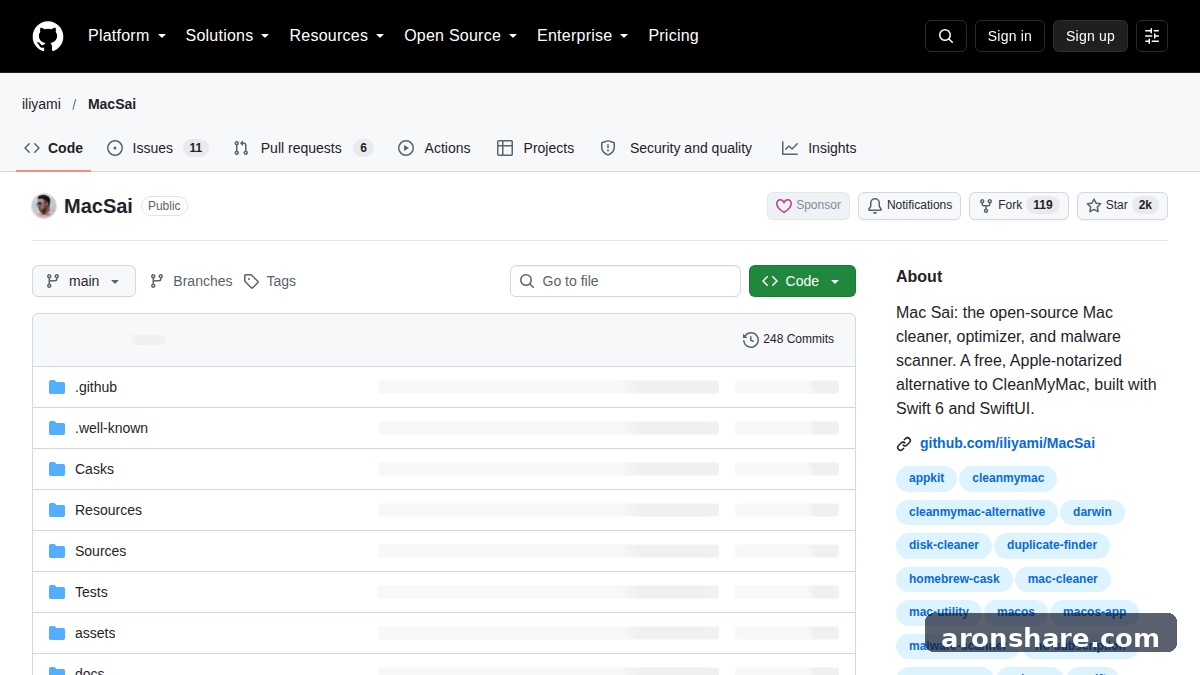Click the Security shield icon

608,148
